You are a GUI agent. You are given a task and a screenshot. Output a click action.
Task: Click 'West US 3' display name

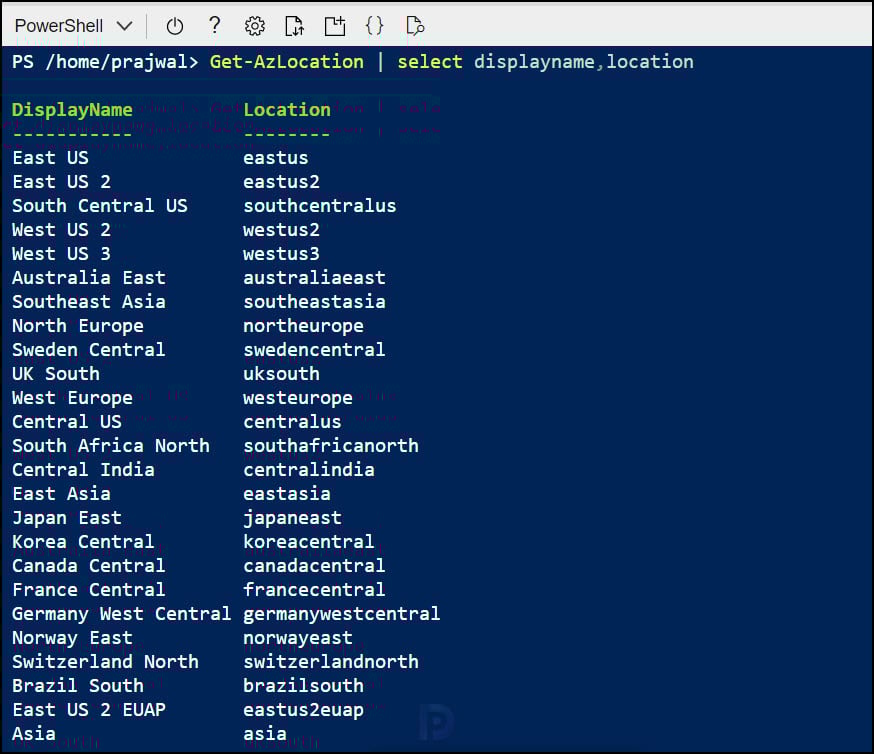click(x=61, y=254)
